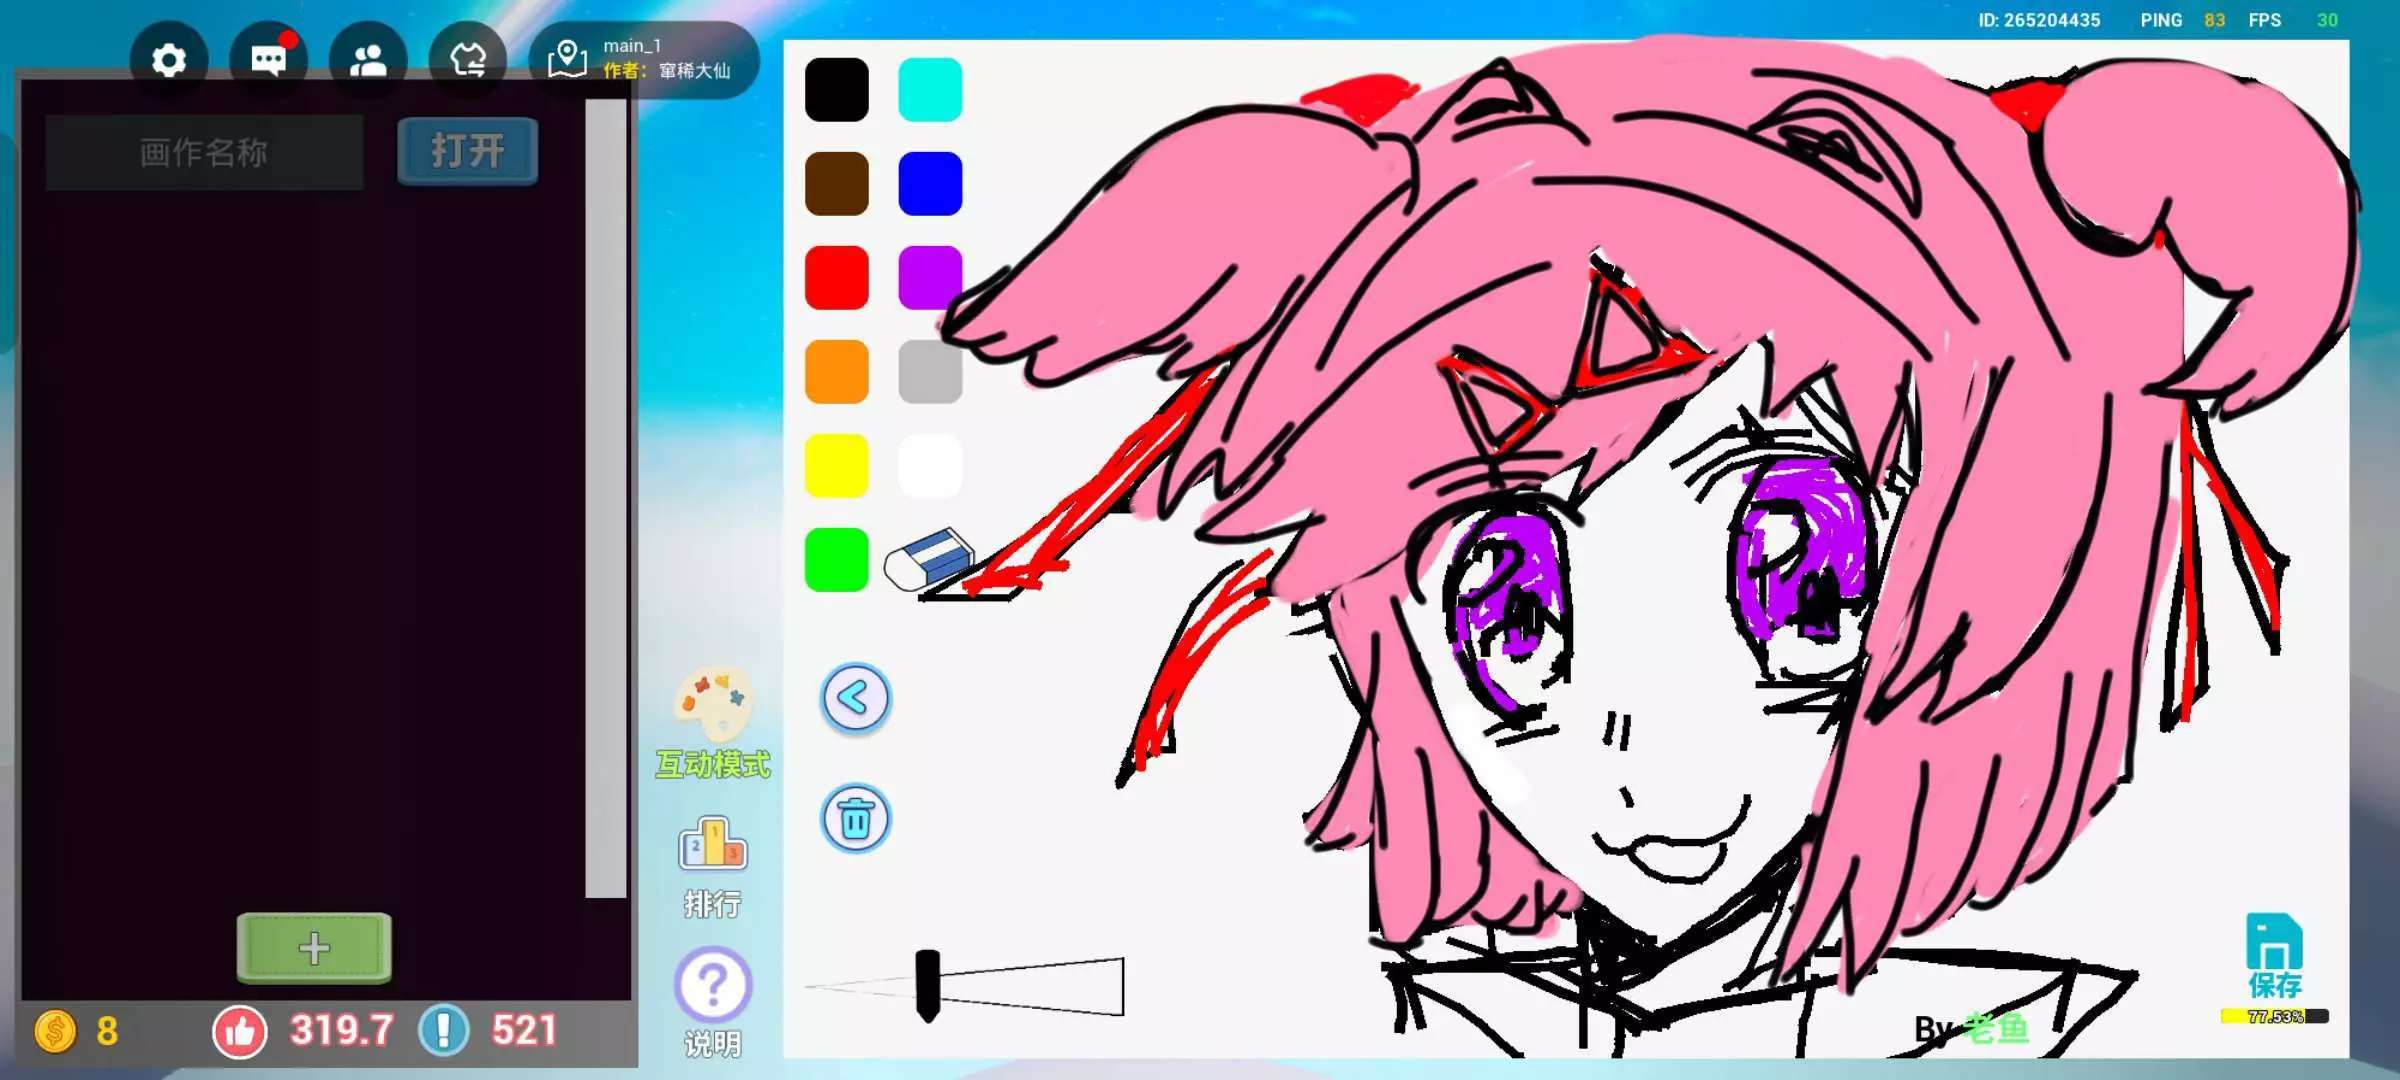Clear canvas with trash icon

(x=855, y=819)
